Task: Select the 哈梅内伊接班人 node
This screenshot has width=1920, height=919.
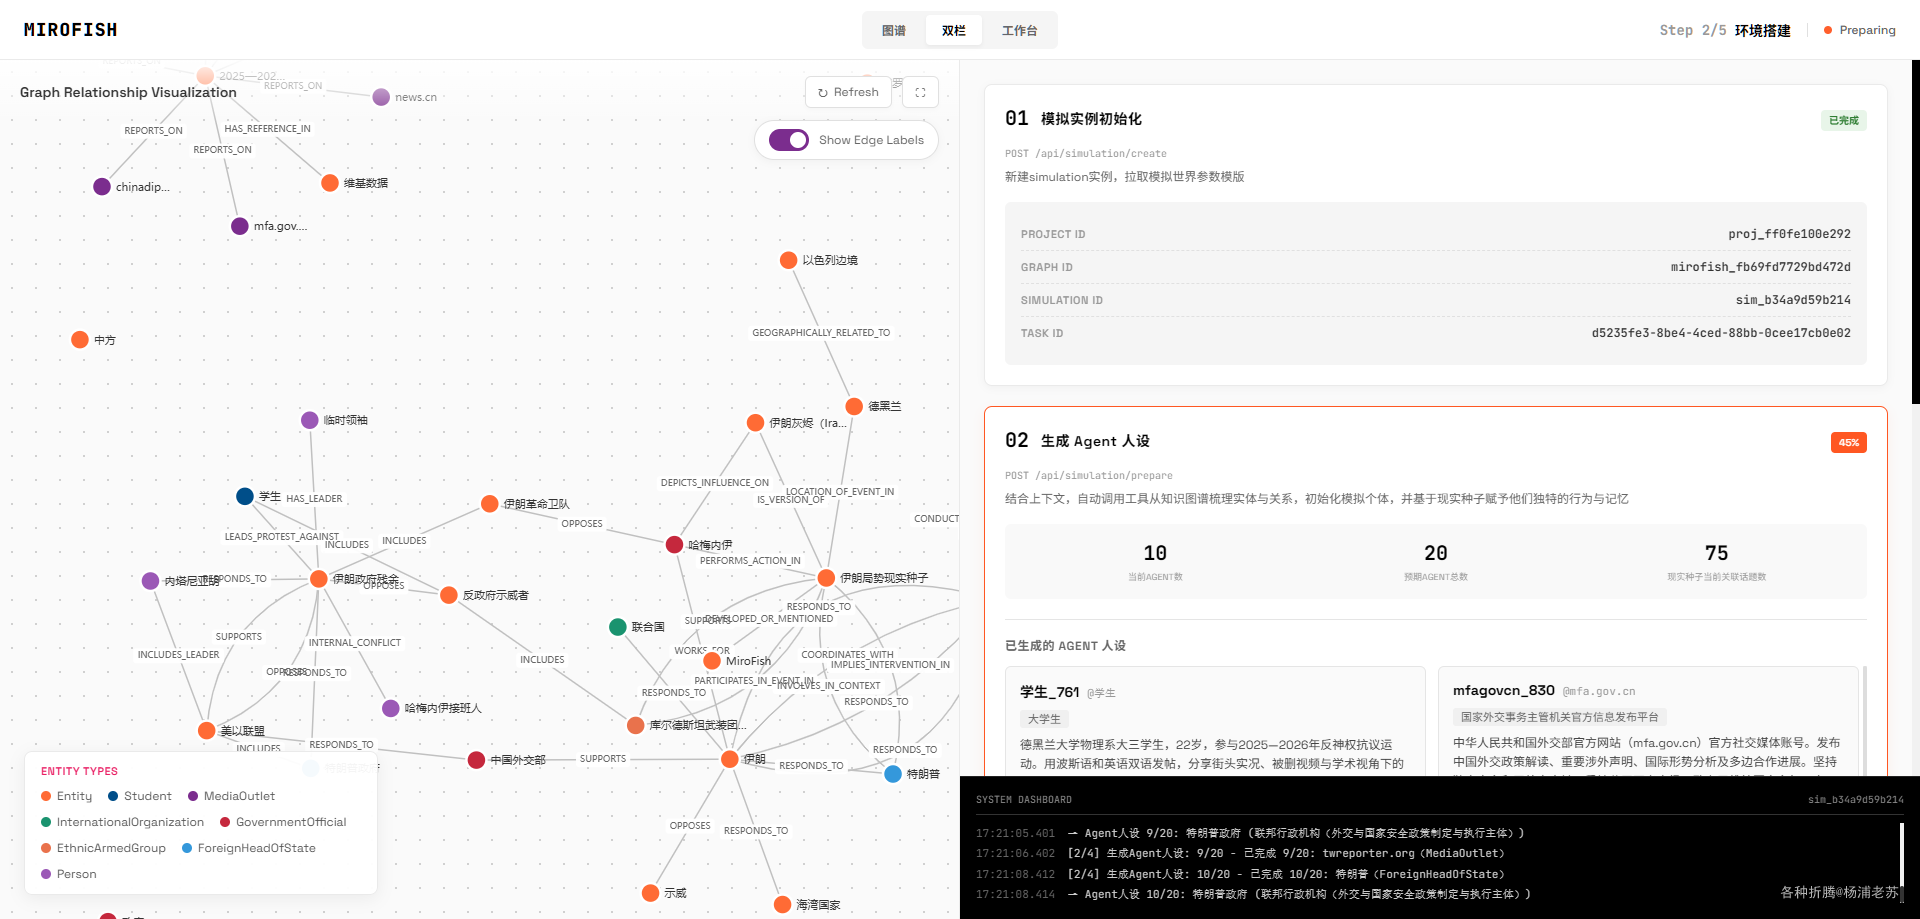Action: pos(391,708)
